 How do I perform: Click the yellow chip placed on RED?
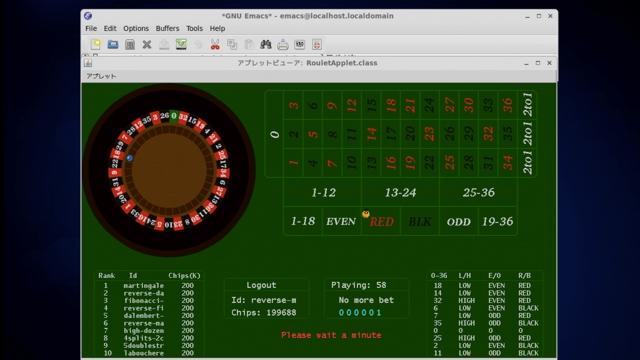coord(366,214)
